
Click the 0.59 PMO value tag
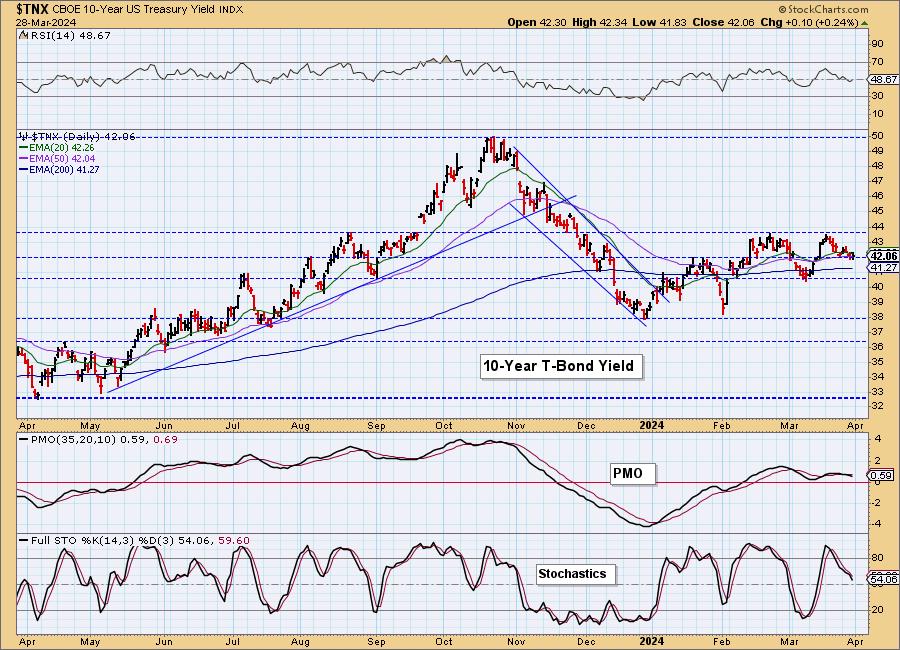coord(882,475)
